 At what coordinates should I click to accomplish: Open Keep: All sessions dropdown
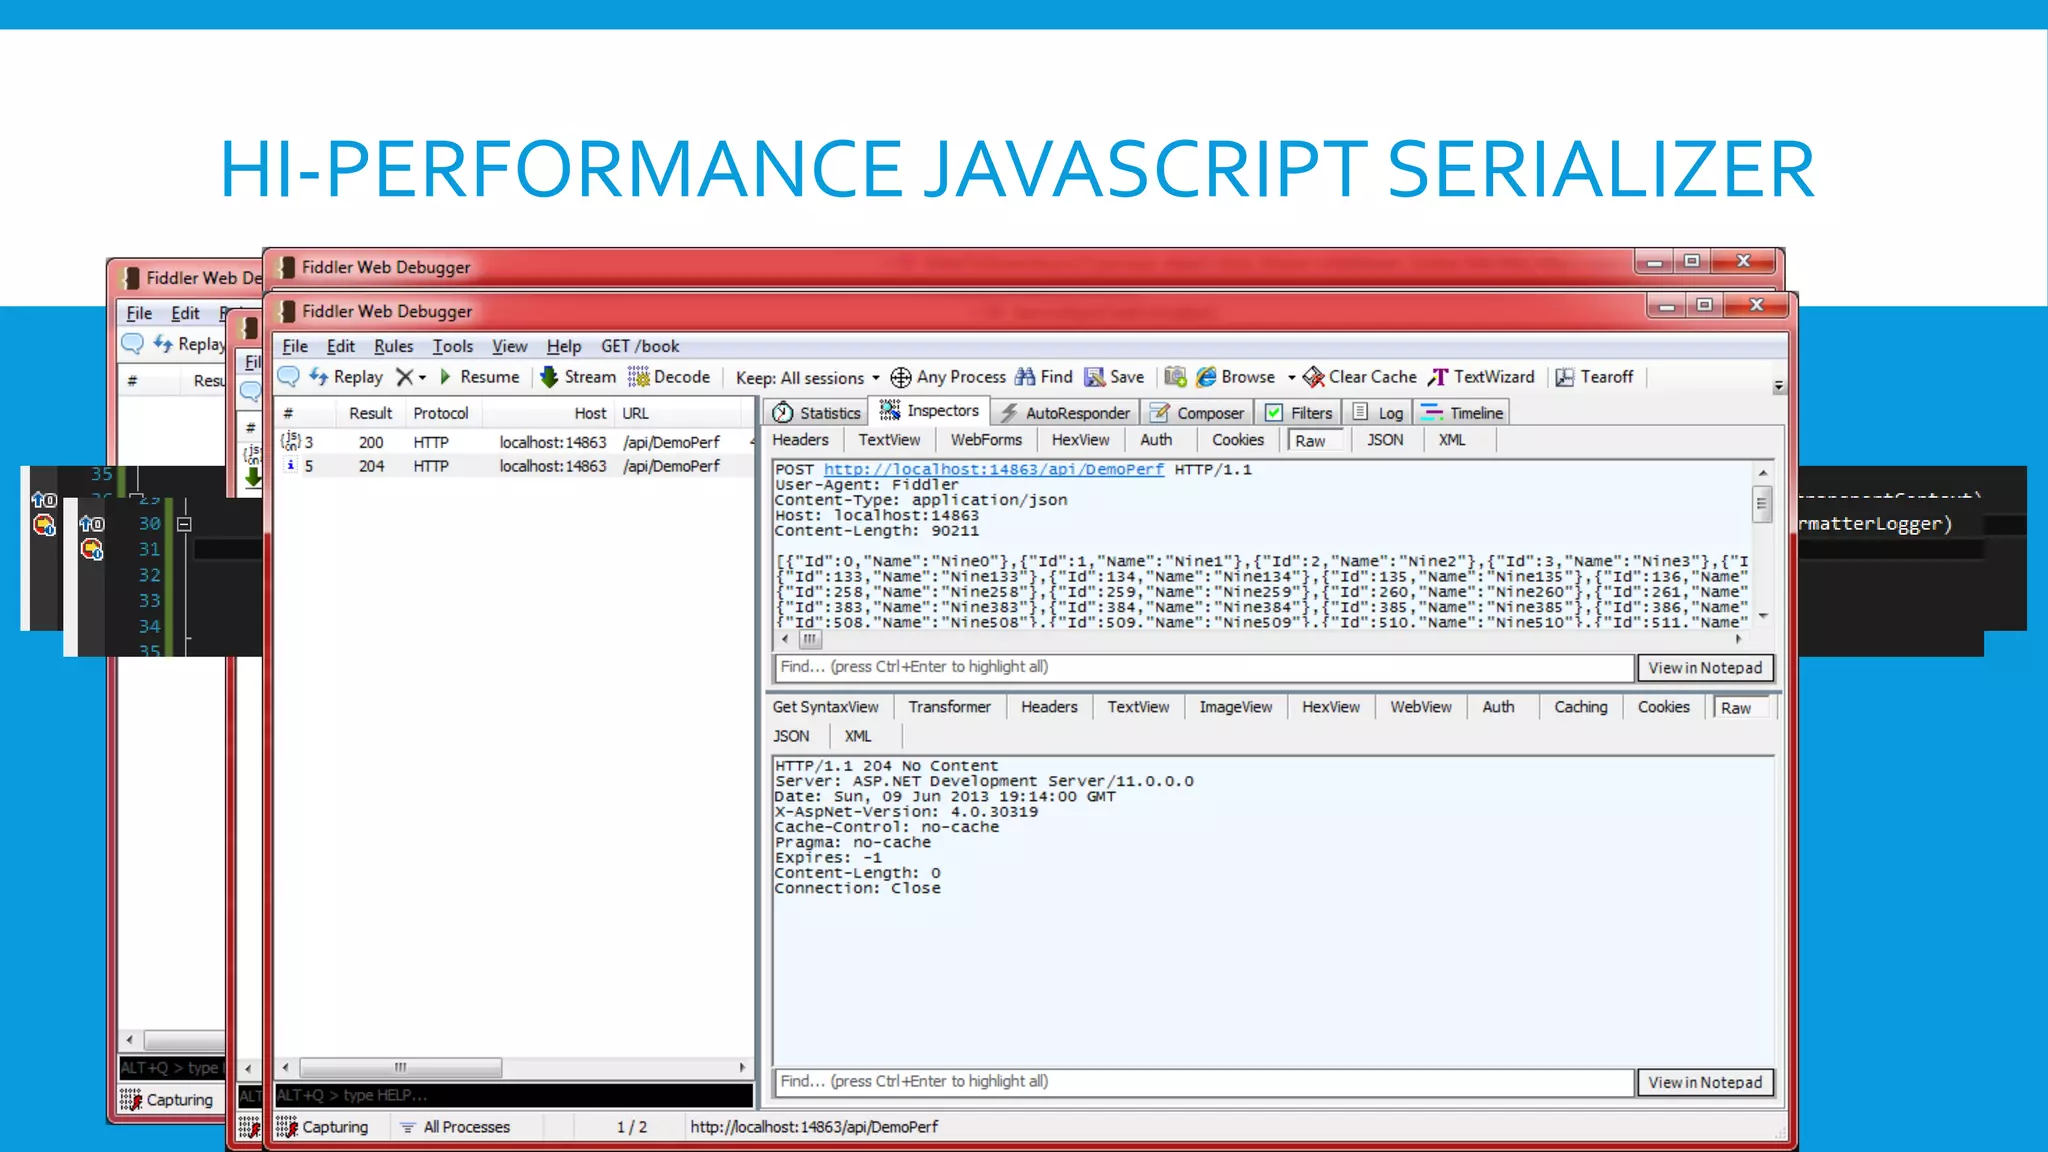[x=807, y=378]
